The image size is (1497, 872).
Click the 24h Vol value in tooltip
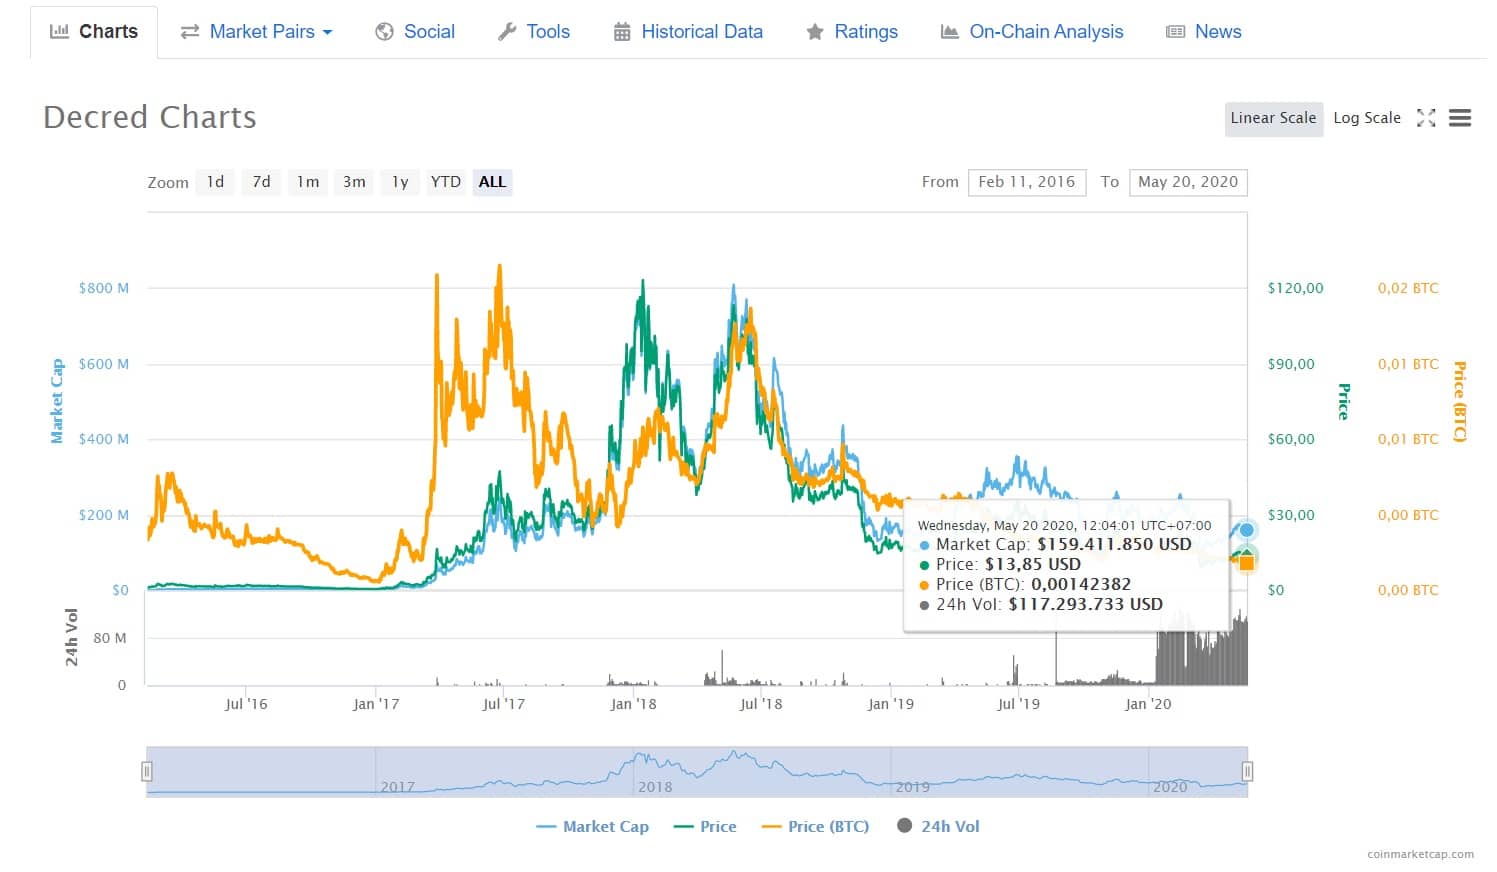click(1085, 604)
